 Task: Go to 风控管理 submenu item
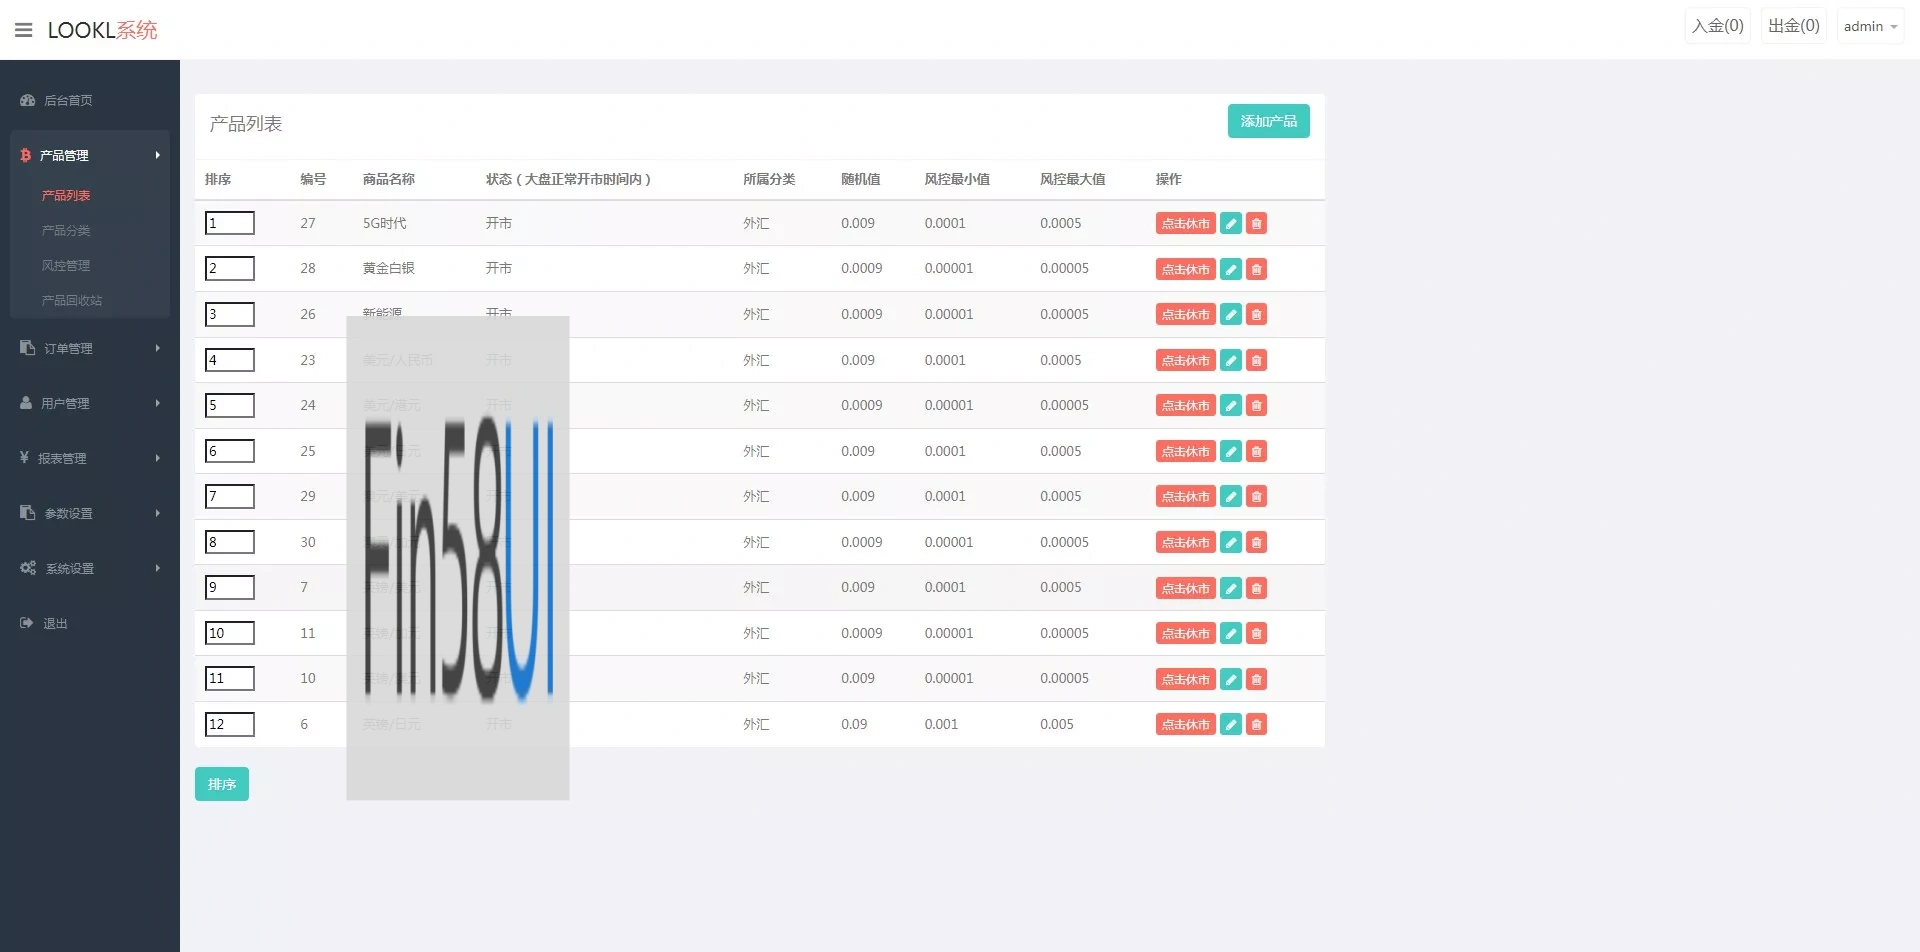click(66, 265)
